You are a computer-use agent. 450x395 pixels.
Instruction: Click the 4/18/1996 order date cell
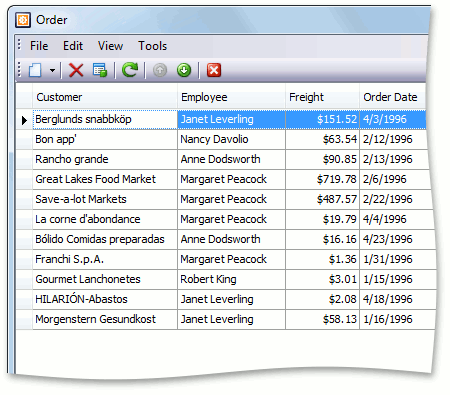(398, 299)
